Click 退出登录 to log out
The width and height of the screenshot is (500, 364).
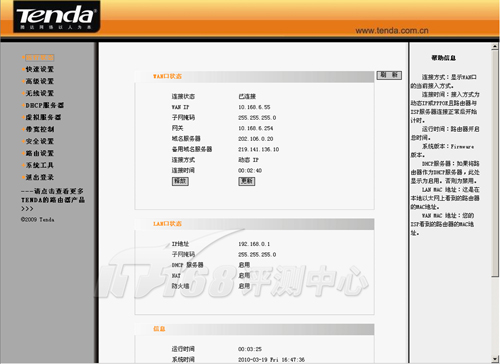click(x=40, y=177)
